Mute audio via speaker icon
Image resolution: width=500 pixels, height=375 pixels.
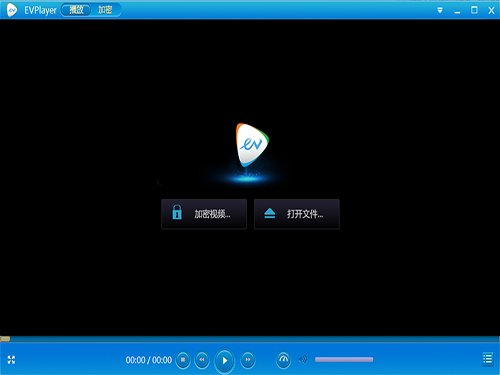[x=303, y=359]
